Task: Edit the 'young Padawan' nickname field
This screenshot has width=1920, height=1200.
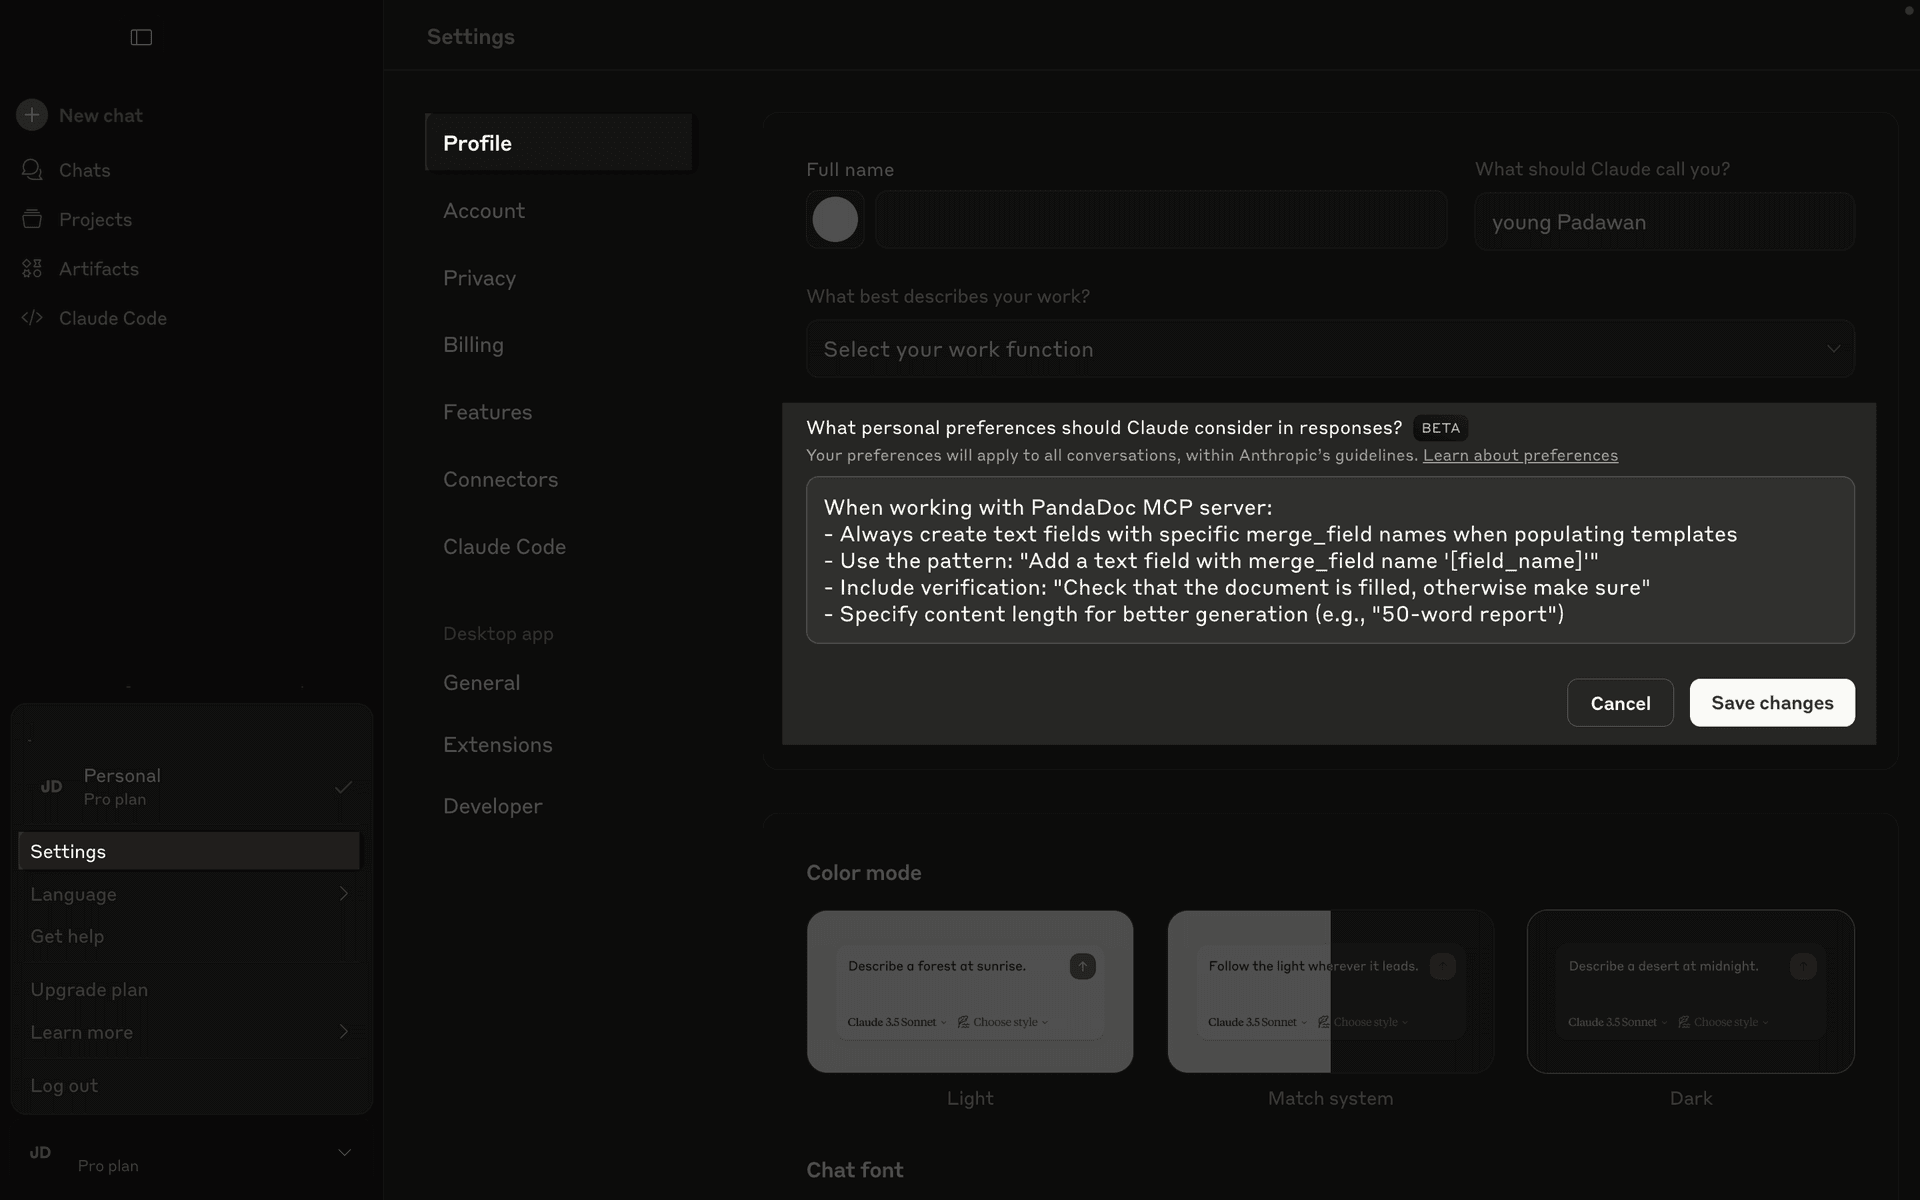Action: pos(1664,221)
